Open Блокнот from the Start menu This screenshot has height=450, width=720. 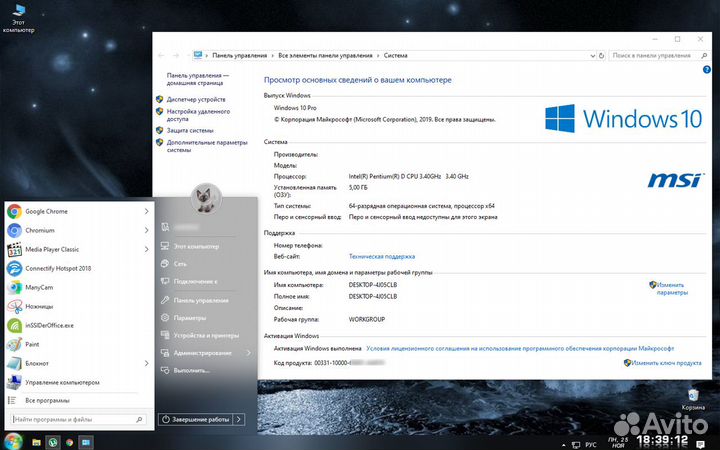[78, 363]
